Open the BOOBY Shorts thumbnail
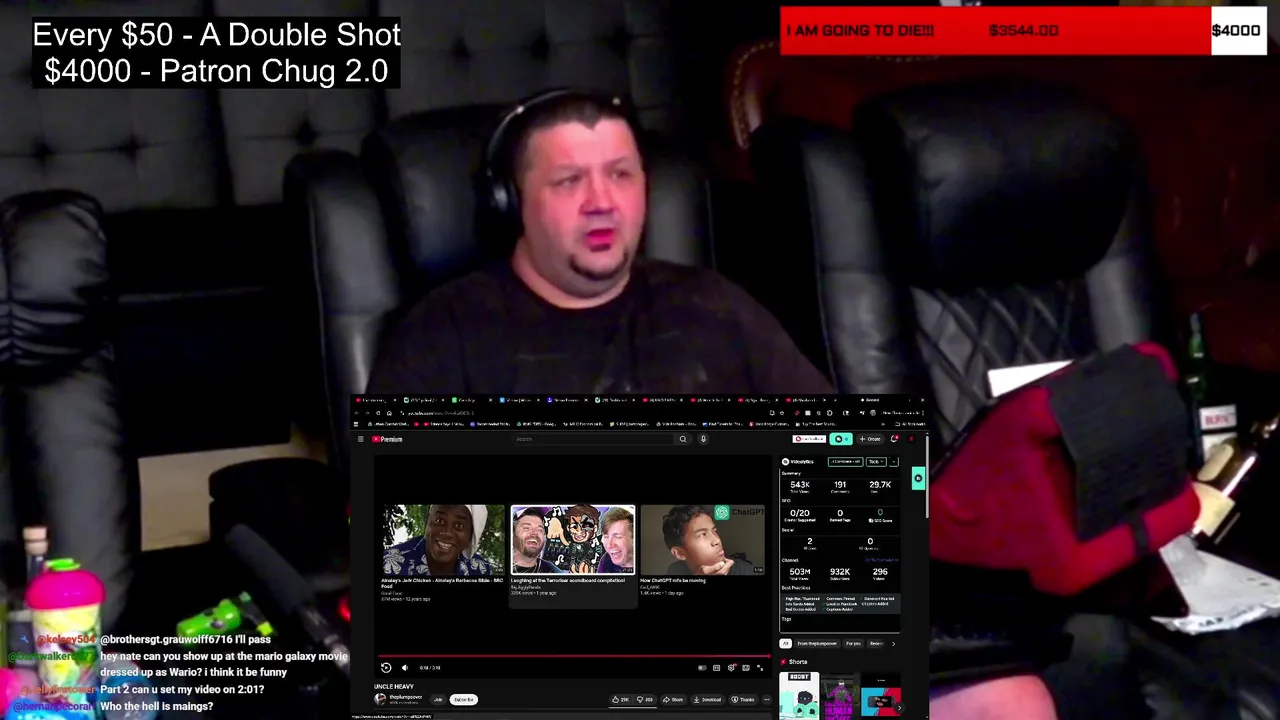Viewport: 1280px width, 720px height. [799, 695]
